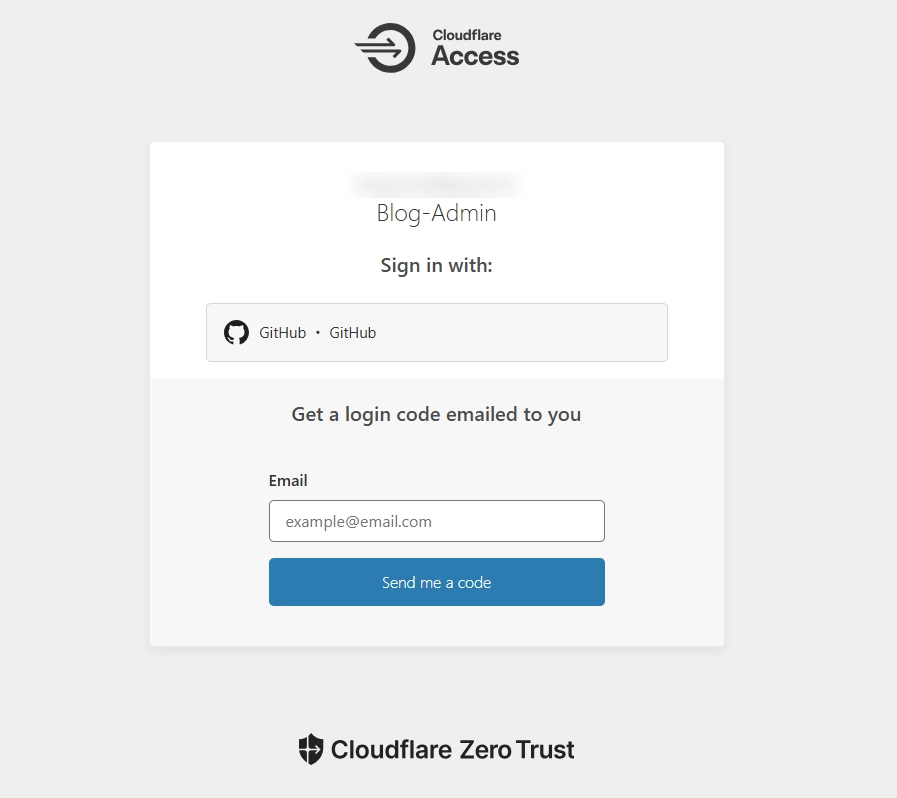Click the blurred team domain text above Blog-Admin

[436, 184]
